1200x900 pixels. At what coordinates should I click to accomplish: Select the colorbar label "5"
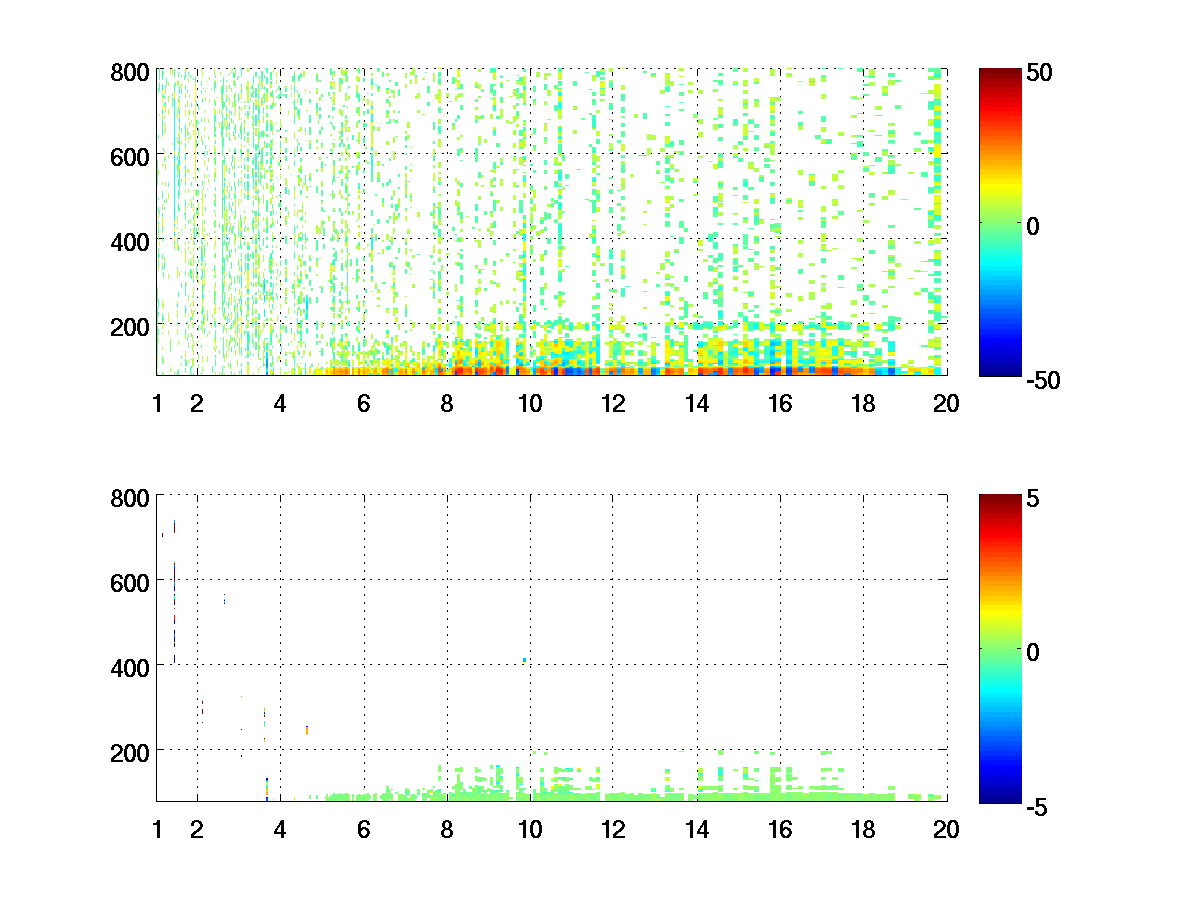[x=1033, y=497]
